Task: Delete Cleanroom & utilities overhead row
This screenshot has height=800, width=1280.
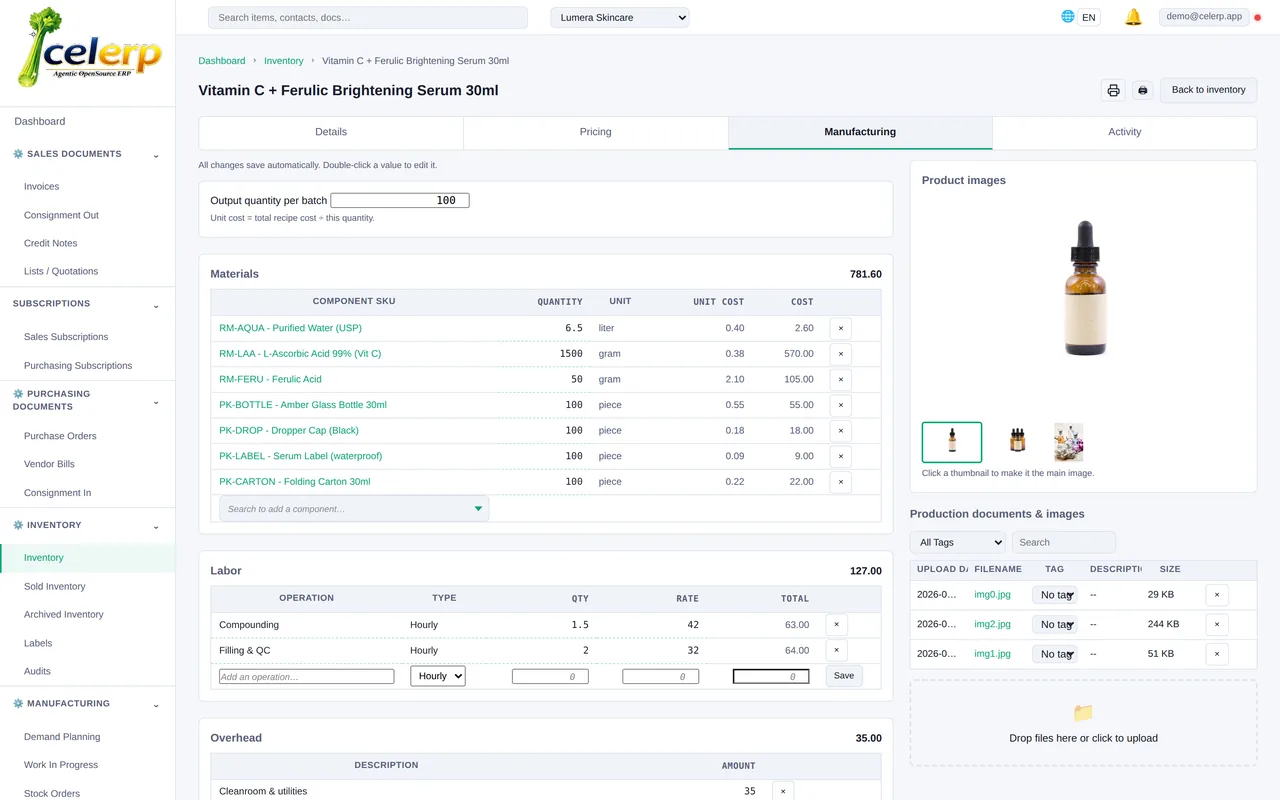Action: click(783, 791)
